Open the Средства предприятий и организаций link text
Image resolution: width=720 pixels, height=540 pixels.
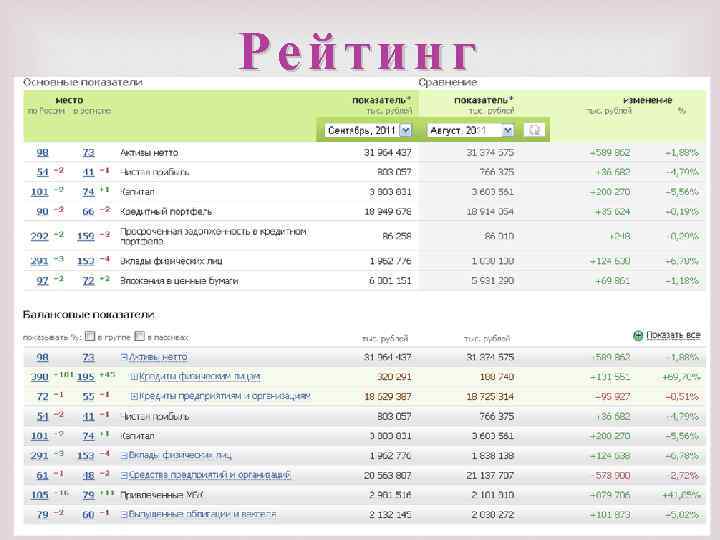210,475
